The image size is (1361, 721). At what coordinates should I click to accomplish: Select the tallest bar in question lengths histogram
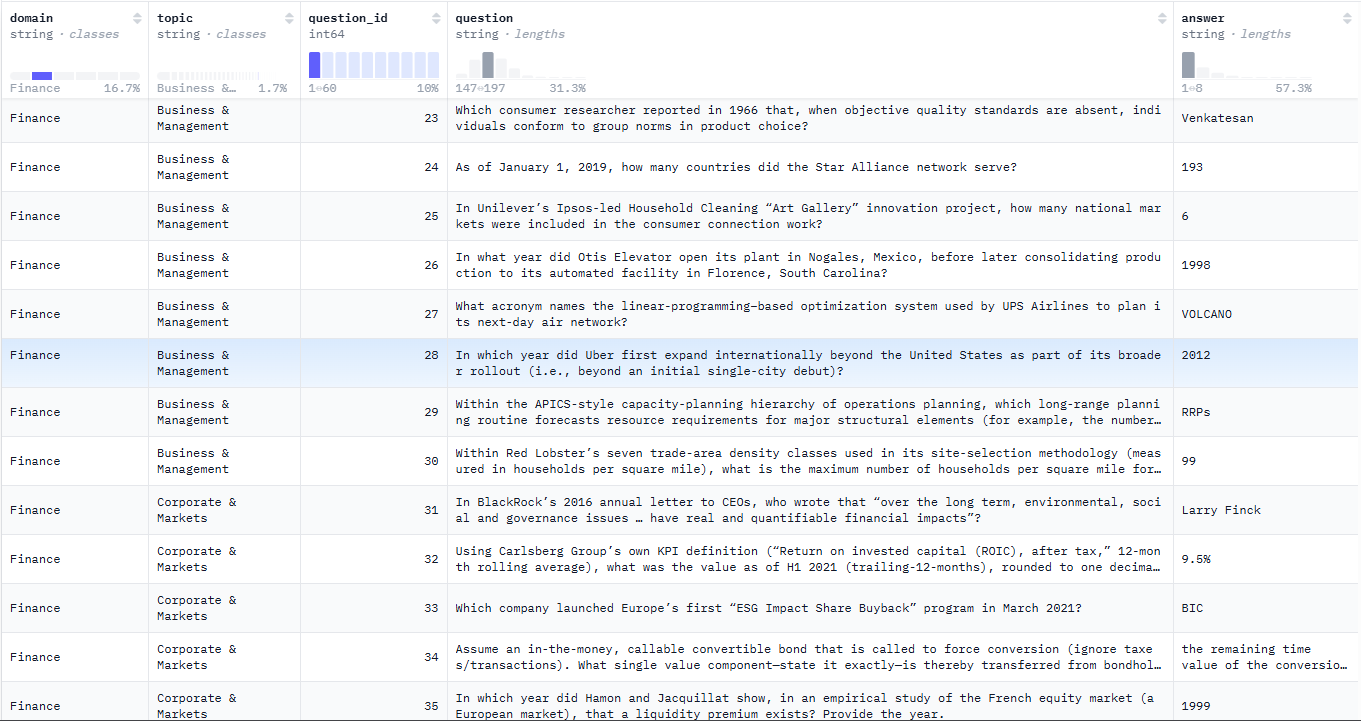point(488,65)
